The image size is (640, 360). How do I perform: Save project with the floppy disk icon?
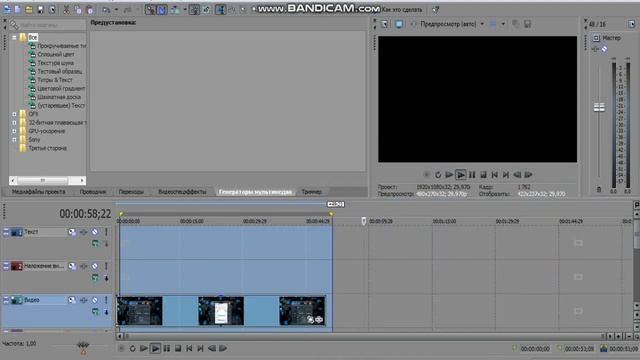(40, 9)
